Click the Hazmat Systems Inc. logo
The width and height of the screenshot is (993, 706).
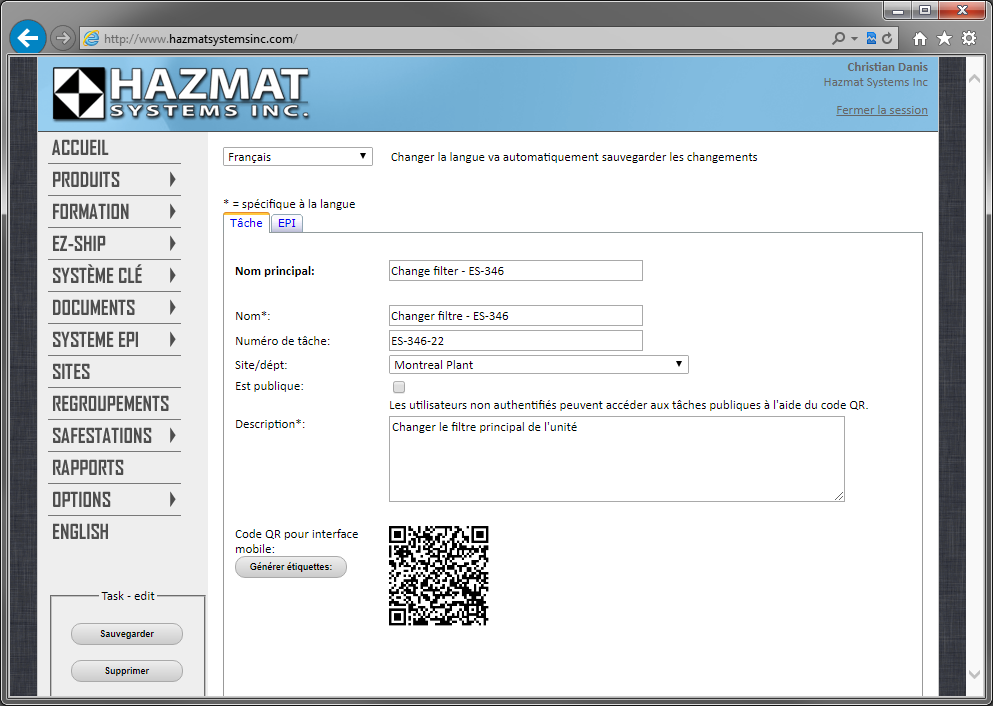[x=181, y=94]
